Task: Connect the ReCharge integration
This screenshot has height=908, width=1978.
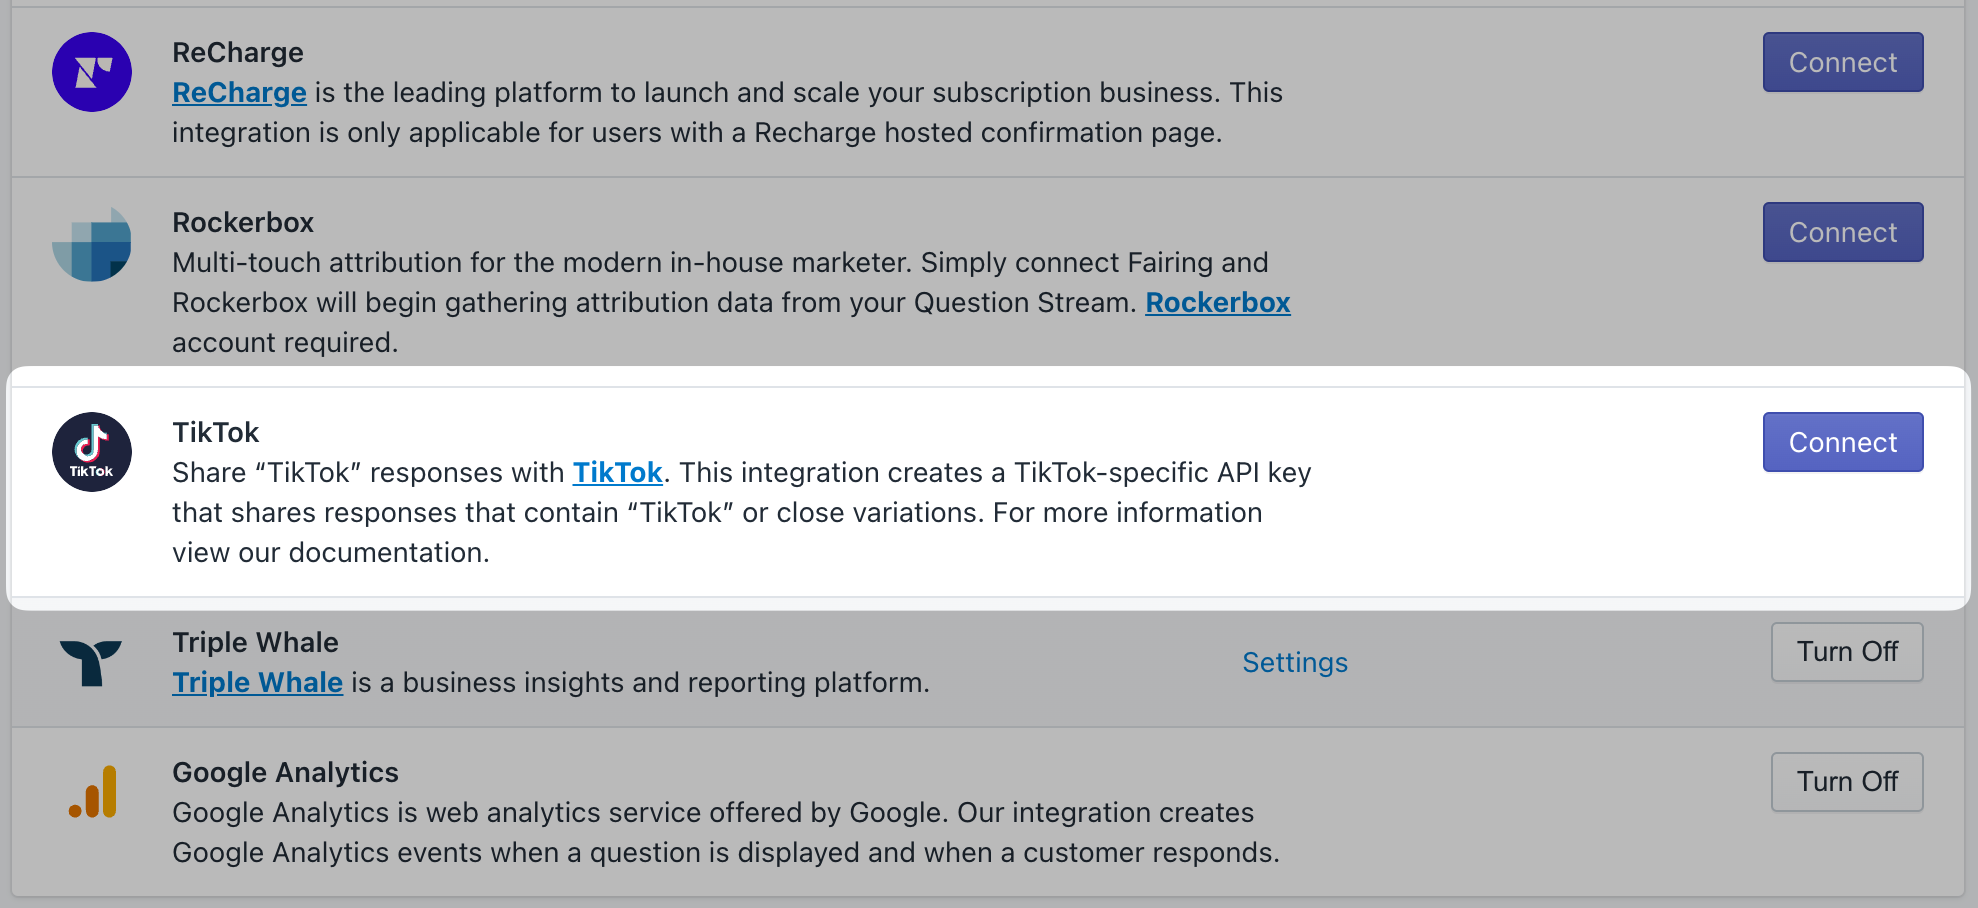Action: click(1843, 62)
